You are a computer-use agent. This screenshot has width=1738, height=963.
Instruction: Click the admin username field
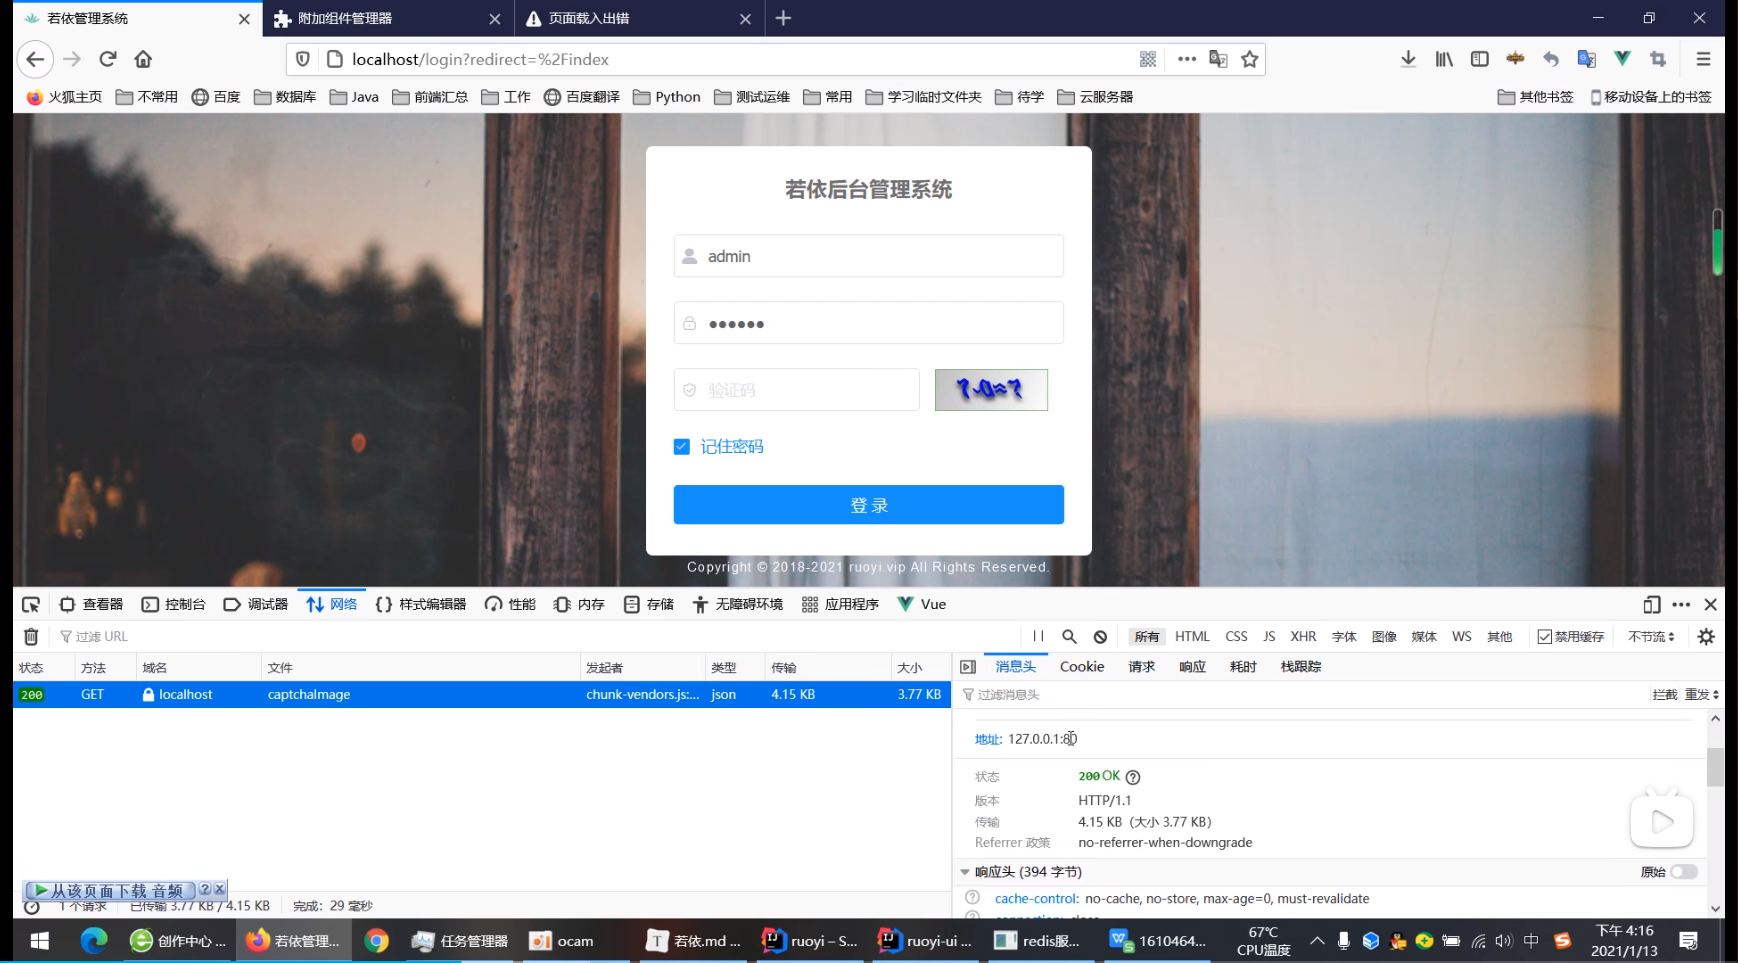[869, 256]
